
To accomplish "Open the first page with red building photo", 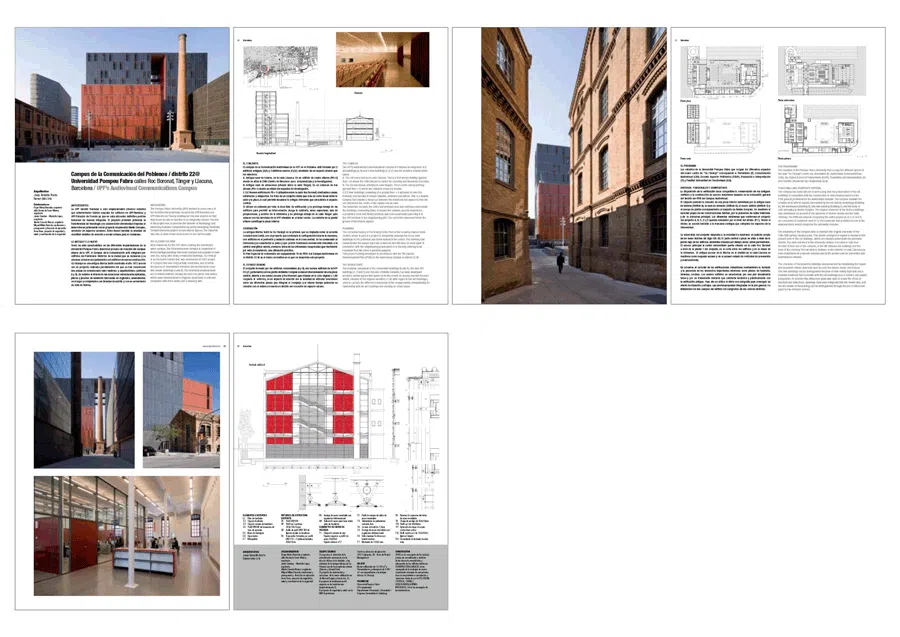I will point(122,166).
